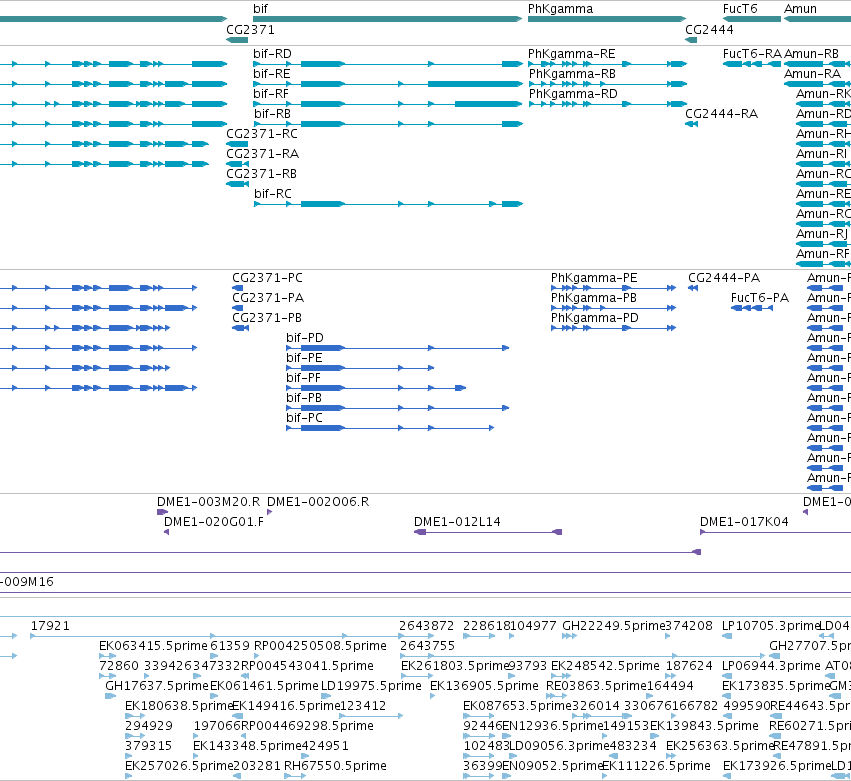Click the RP004250508.5prime EST label
Viewport: 851px width, 781px height.
(x=320, y=646)
